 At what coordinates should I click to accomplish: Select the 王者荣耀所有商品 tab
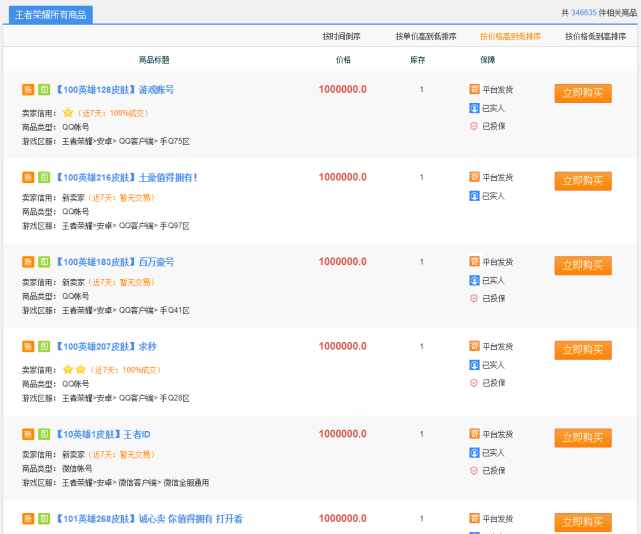point(52,14)
